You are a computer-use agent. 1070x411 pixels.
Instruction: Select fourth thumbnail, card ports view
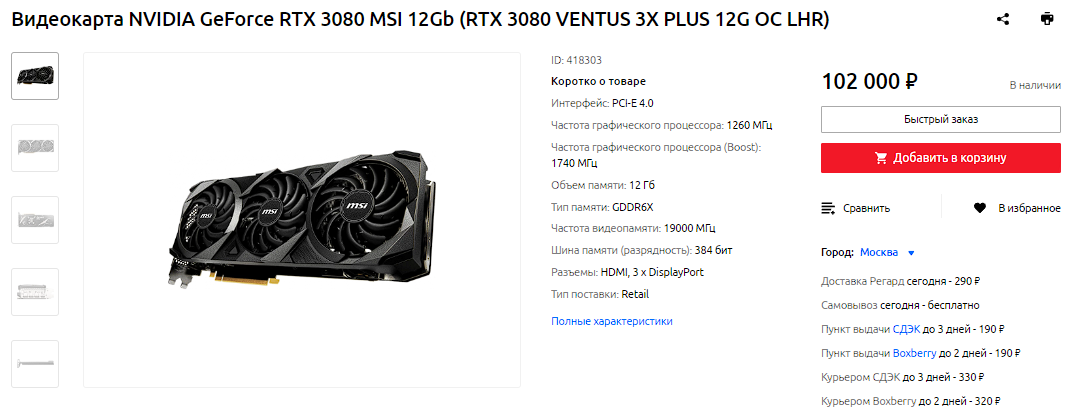pos(35,292)
